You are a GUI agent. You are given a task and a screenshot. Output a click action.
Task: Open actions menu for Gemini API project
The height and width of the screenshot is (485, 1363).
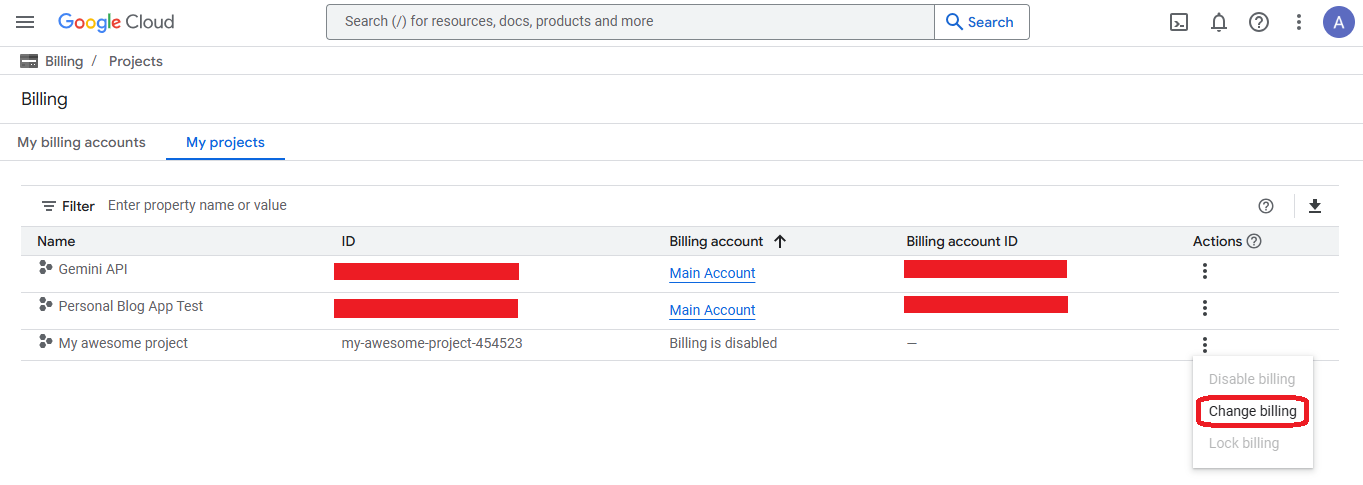point(1205,271)
